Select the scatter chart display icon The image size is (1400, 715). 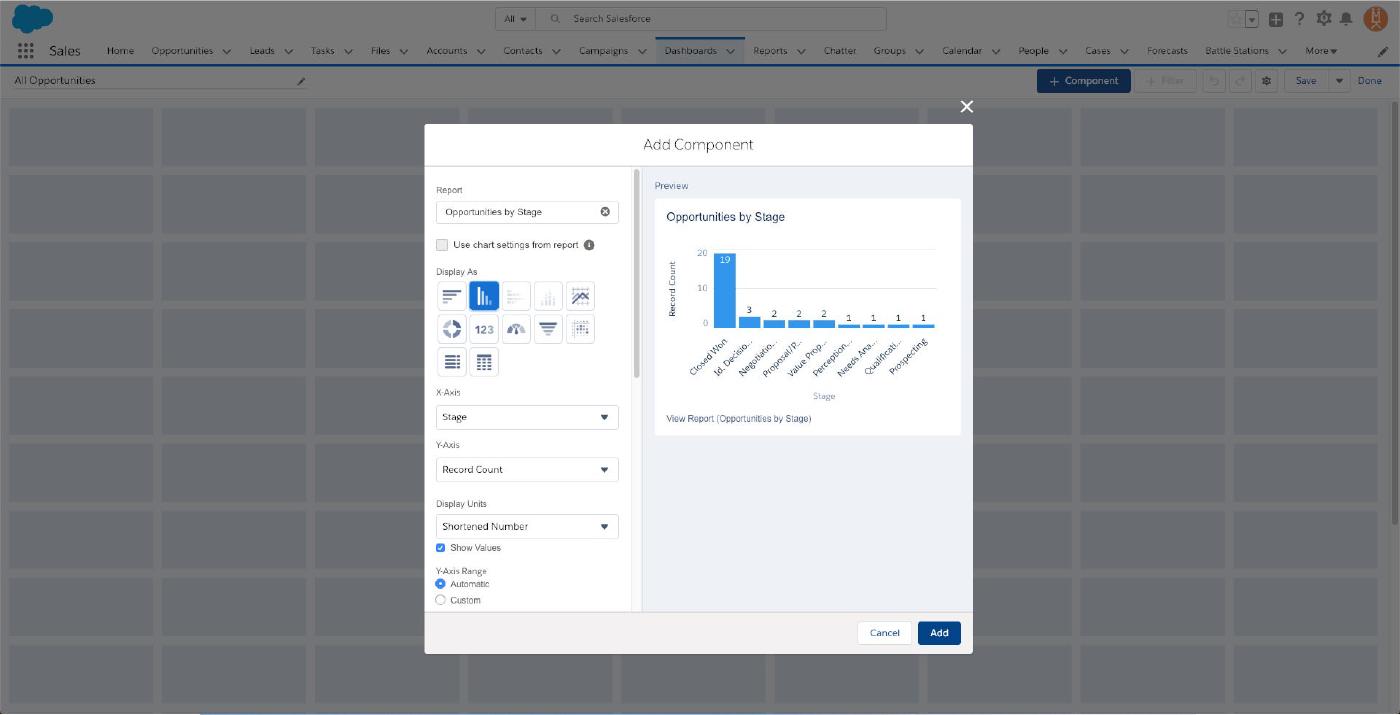pos(580,329)
